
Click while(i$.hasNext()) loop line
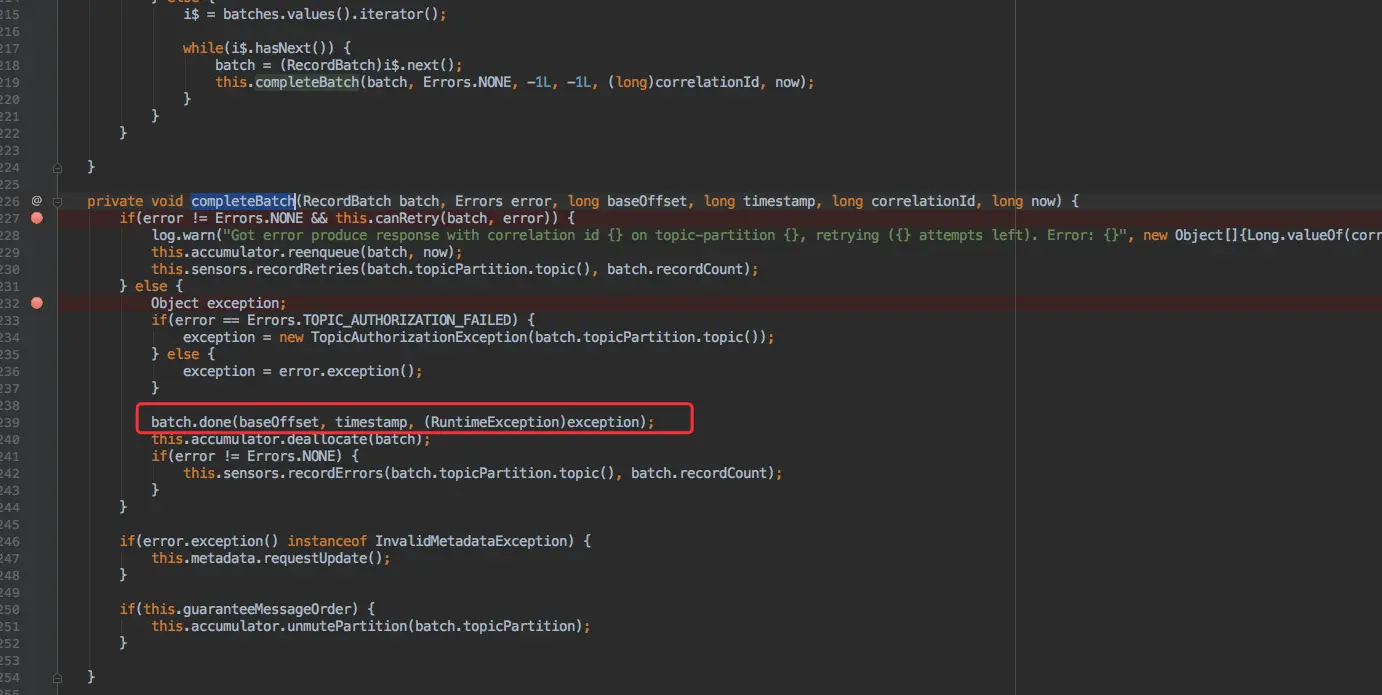pos(266,48)
